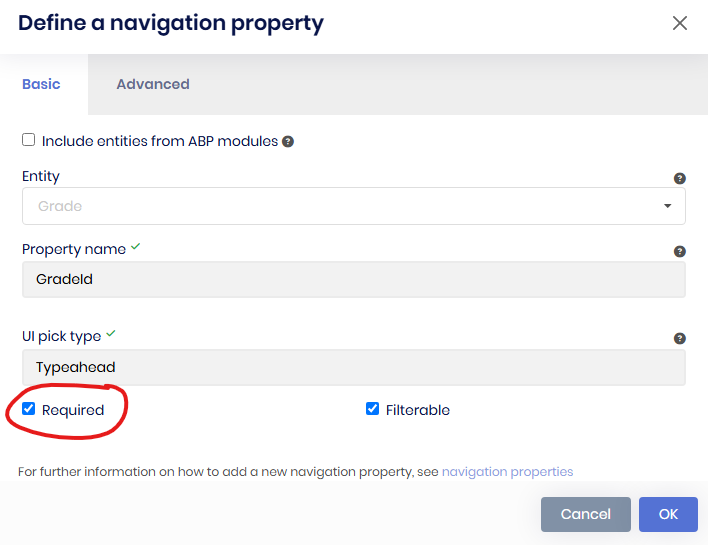The image size is (708, 545).
Task: Open the UI pick type Typeahead selector
Action: coord(353,367)
